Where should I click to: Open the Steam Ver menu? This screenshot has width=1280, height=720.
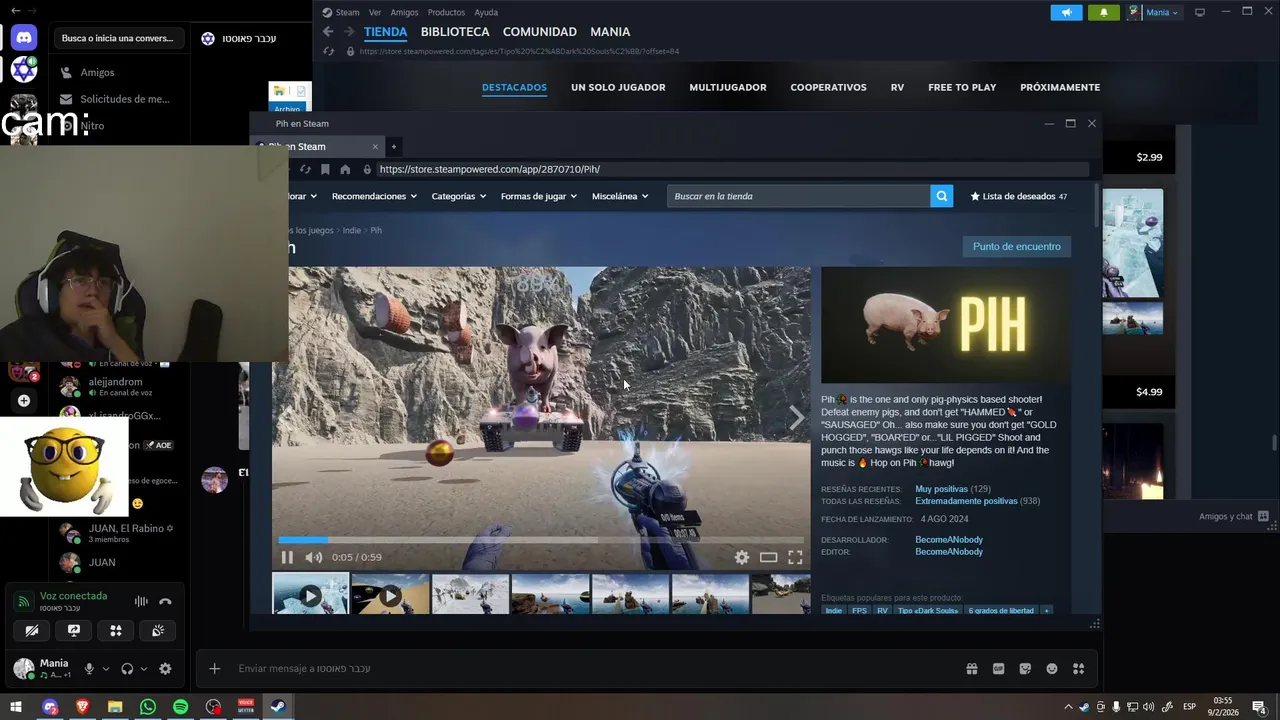pos(375,12)
